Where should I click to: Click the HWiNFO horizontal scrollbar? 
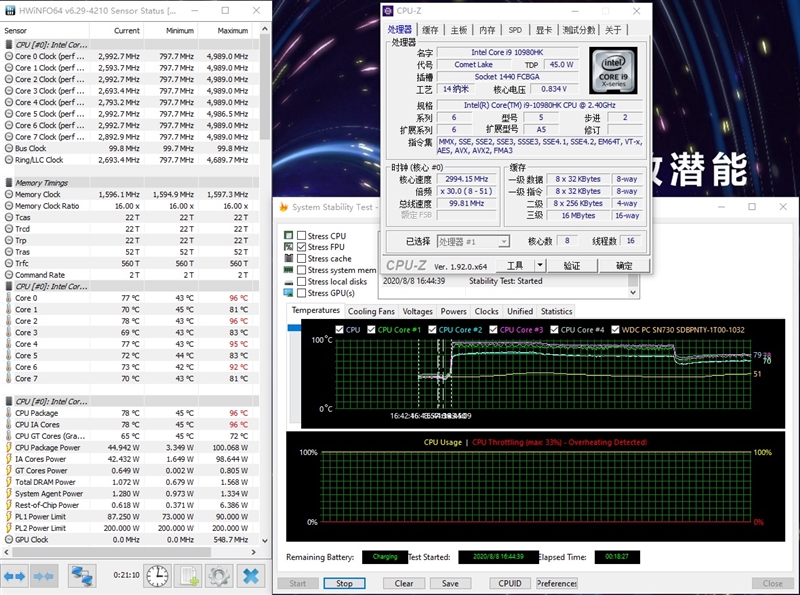(x=111, y=552)
